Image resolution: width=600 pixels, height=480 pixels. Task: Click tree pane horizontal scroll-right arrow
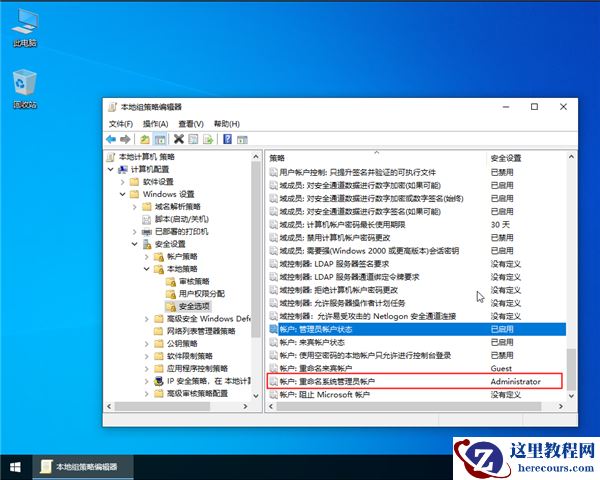tap(245, 406)
